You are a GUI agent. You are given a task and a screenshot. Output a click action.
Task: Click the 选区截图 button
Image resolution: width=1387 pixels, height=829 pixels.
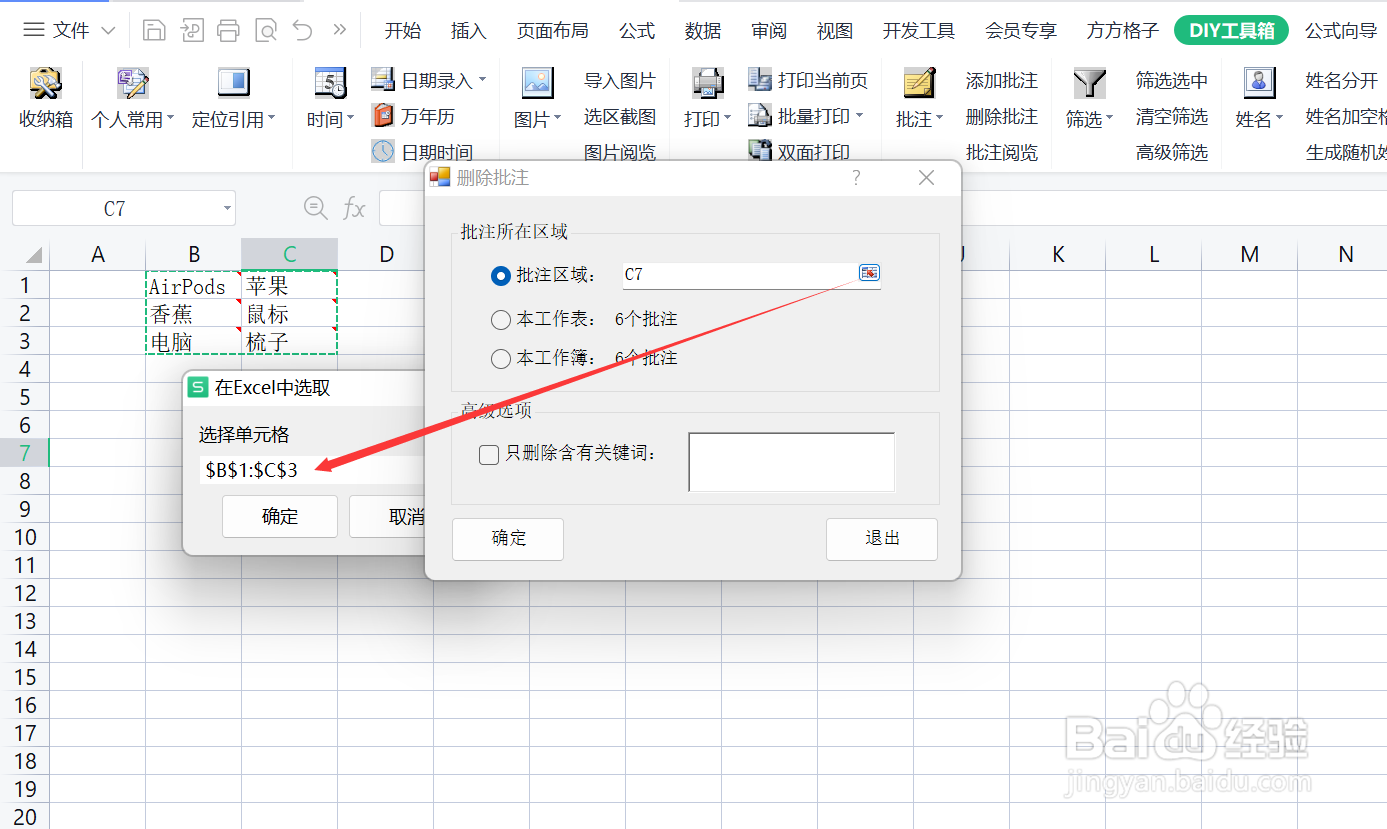(x=620, y=116)
